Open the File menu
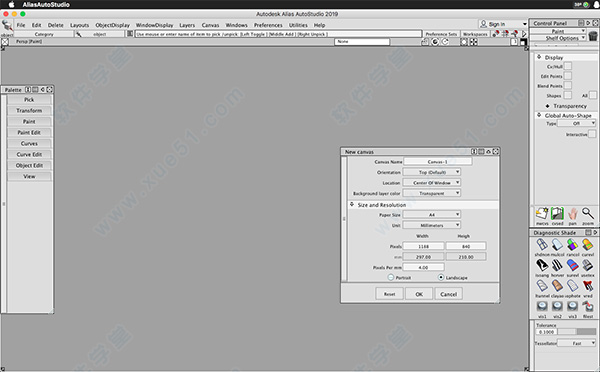 pos(21,25)
